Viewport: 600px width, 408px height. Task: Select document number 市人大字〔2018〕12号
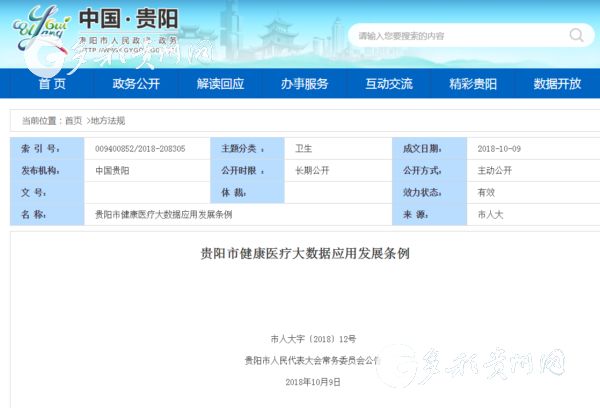coord(313,339)
